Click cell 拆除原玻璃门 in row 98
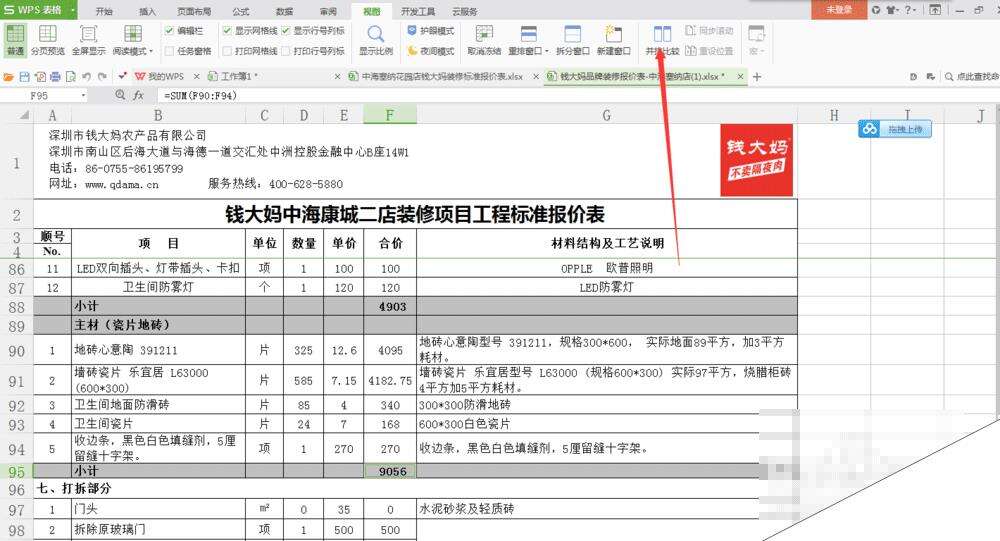 coord(158,530)
